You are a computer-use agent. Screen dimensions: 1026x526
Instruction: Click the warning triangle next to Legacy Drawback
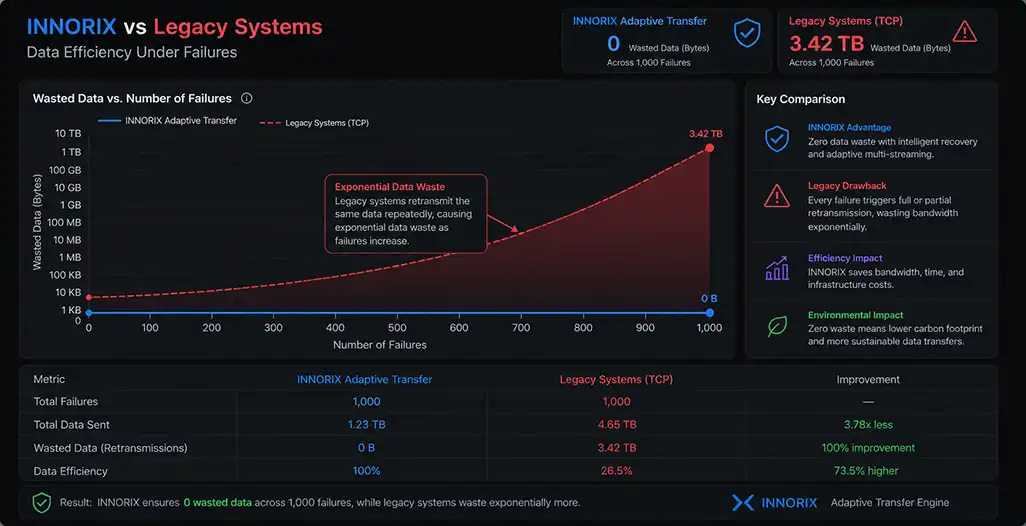(777, 196)
